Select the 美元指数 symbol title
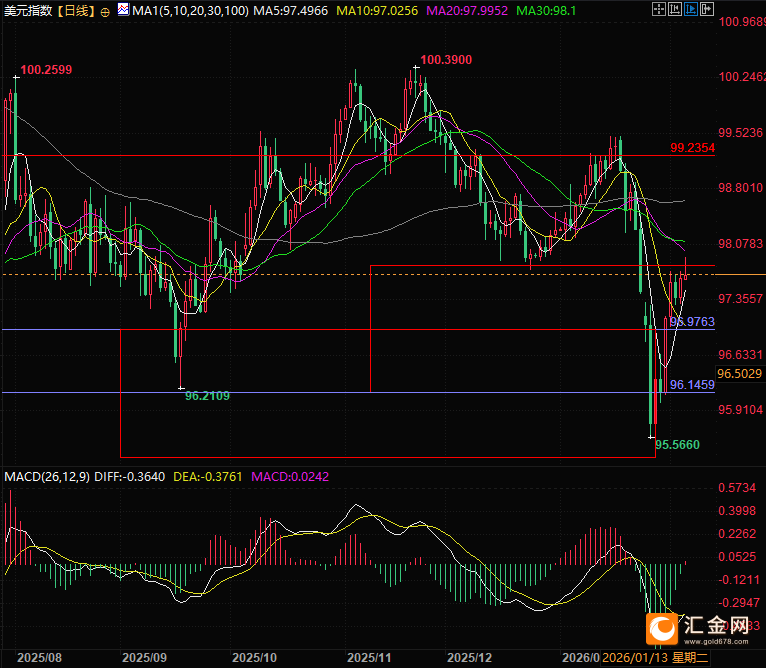 [27, 11]
